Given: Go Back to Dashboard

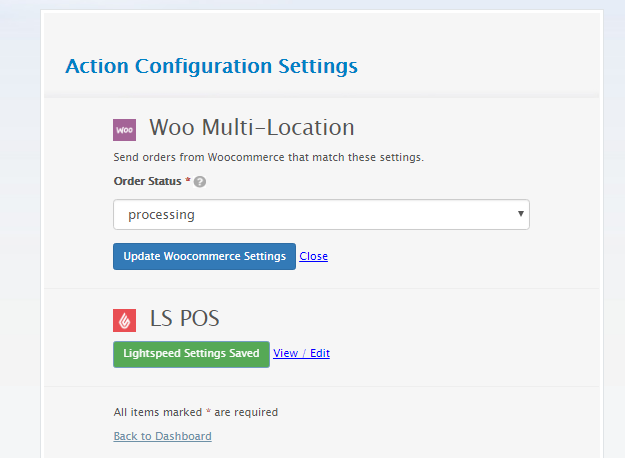Looking at the screenshot, I should point(163,436).
